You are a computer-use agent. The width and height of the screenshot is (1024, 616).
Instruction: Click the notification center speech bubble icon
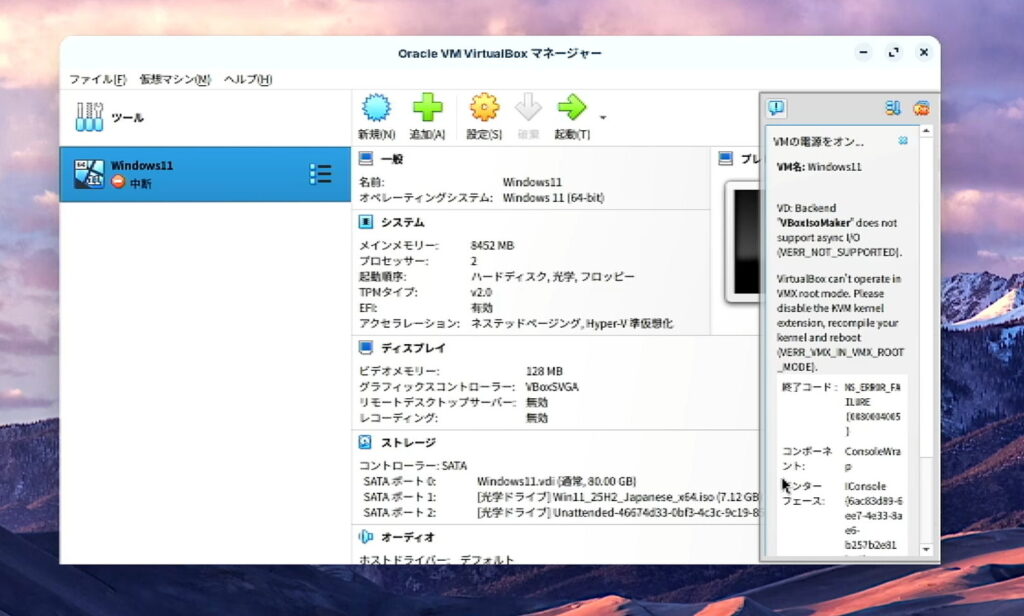point(777,108)
